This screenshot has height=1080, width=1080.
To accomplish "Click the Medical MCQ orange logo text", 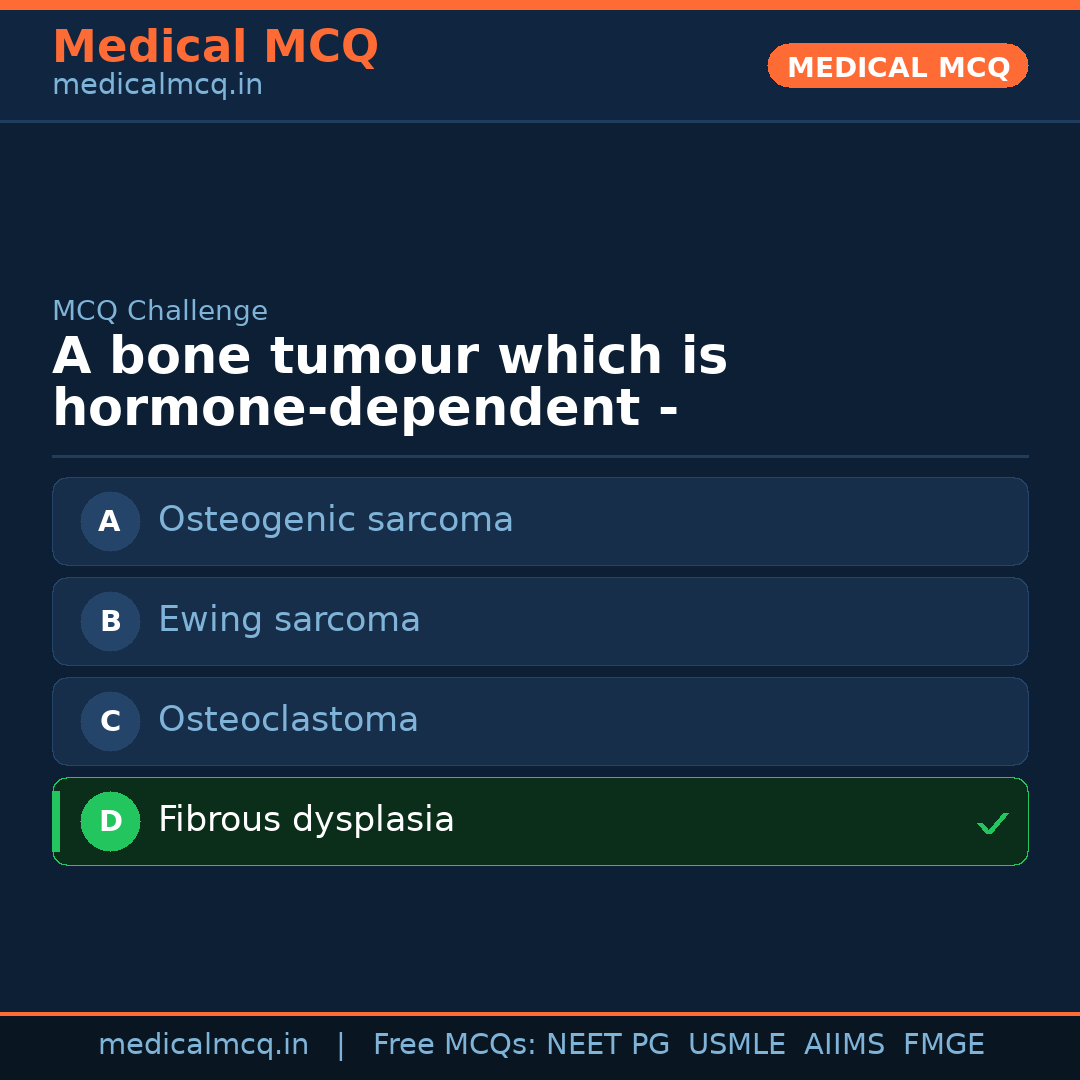I will (215, 46).
